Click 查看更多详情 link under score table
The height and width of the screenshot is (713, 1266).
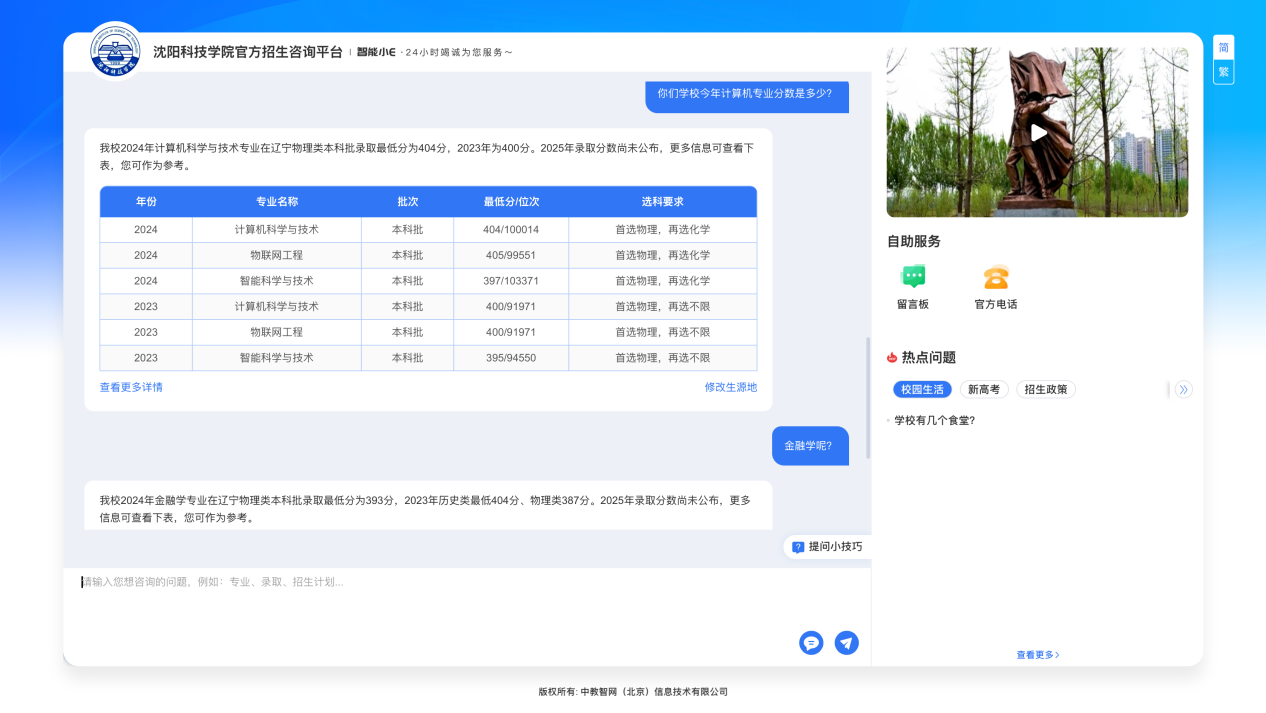click(x=131, y=387)
